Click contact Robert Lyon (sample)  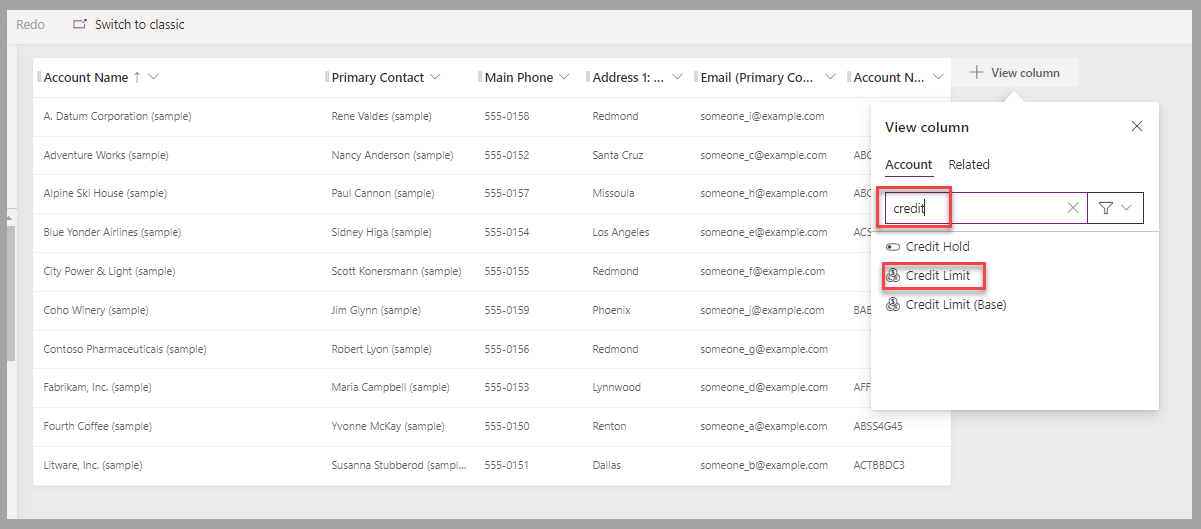click(380, 349)
